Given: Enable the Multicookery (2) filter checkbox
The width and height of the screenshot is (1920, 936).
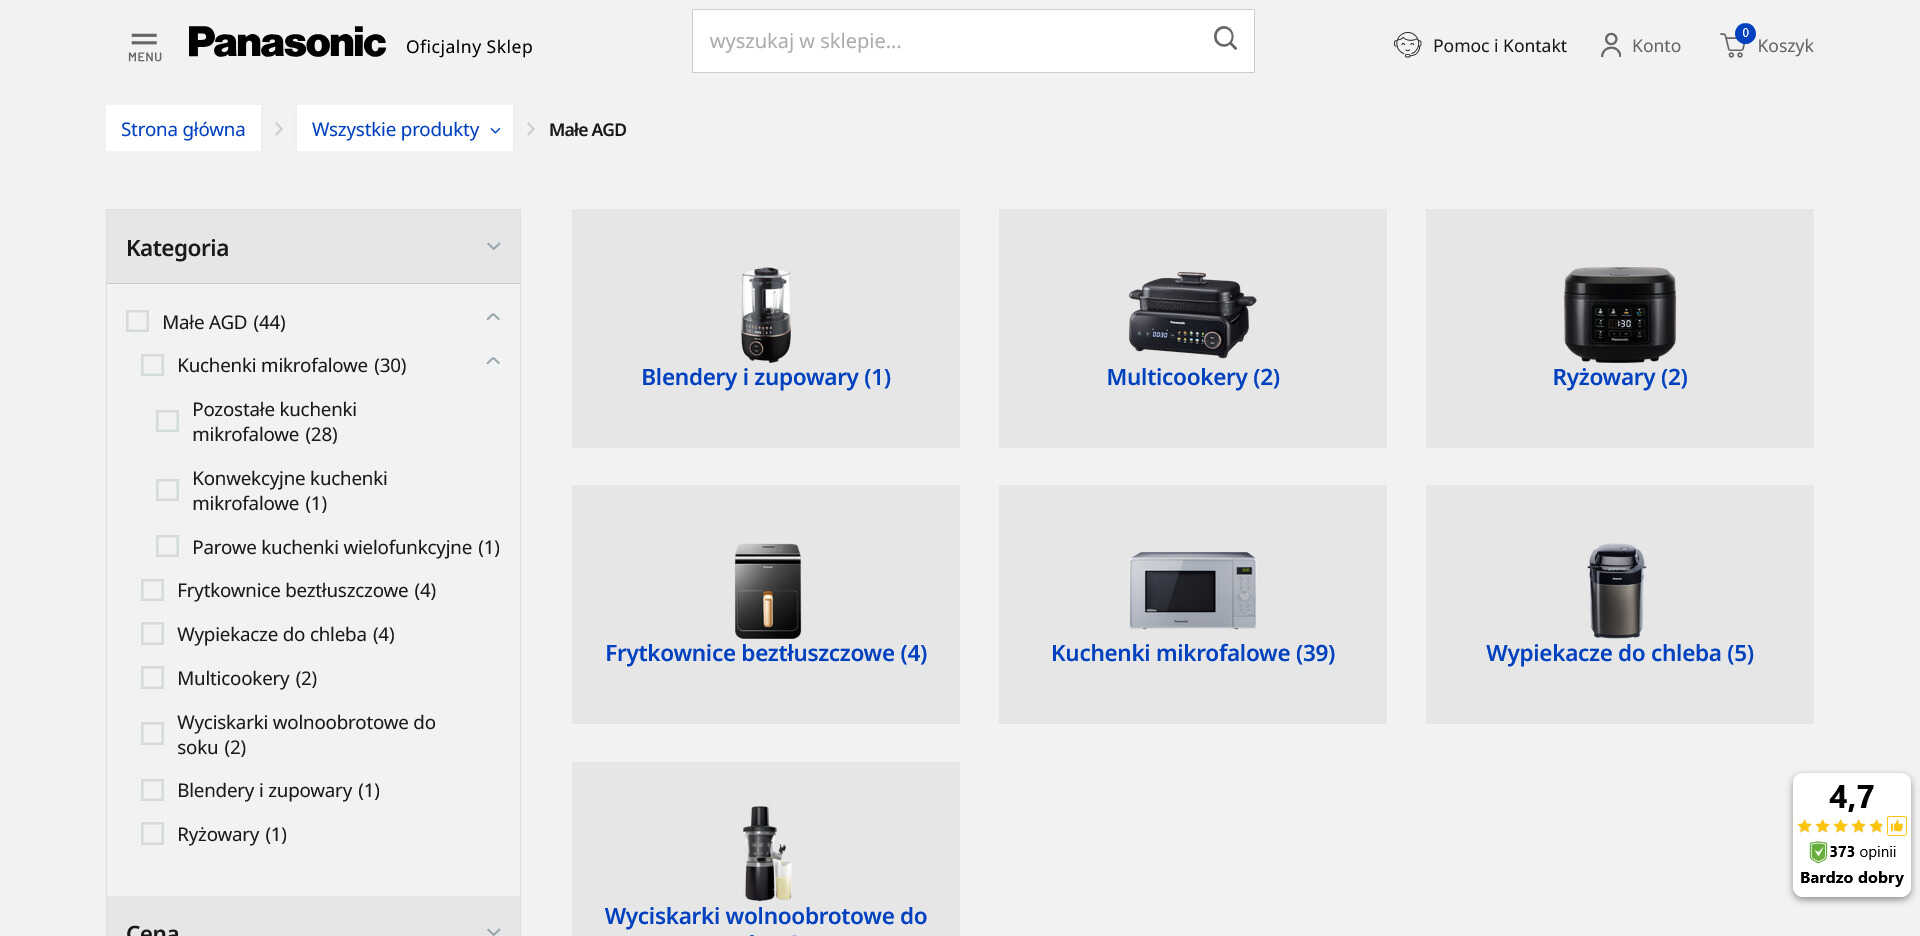Looking at the screenshot, I should tap(153, 678).
